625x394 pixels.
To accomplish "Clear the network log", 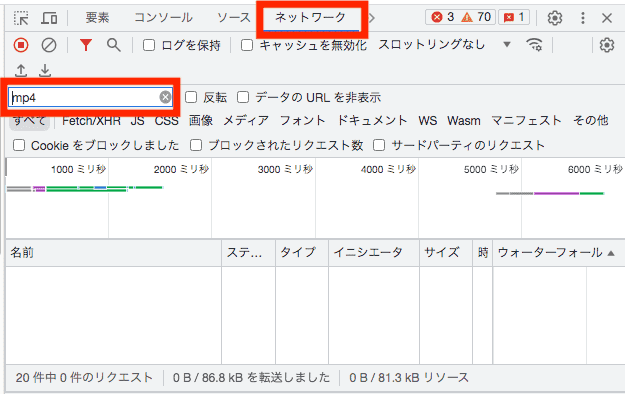I will [49, 45].
